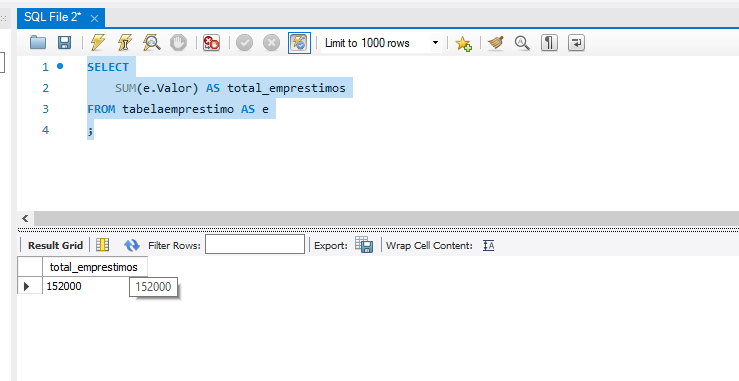Click the Result Grid label
Viewport: 739px width, 381px height.
point(55,245)
